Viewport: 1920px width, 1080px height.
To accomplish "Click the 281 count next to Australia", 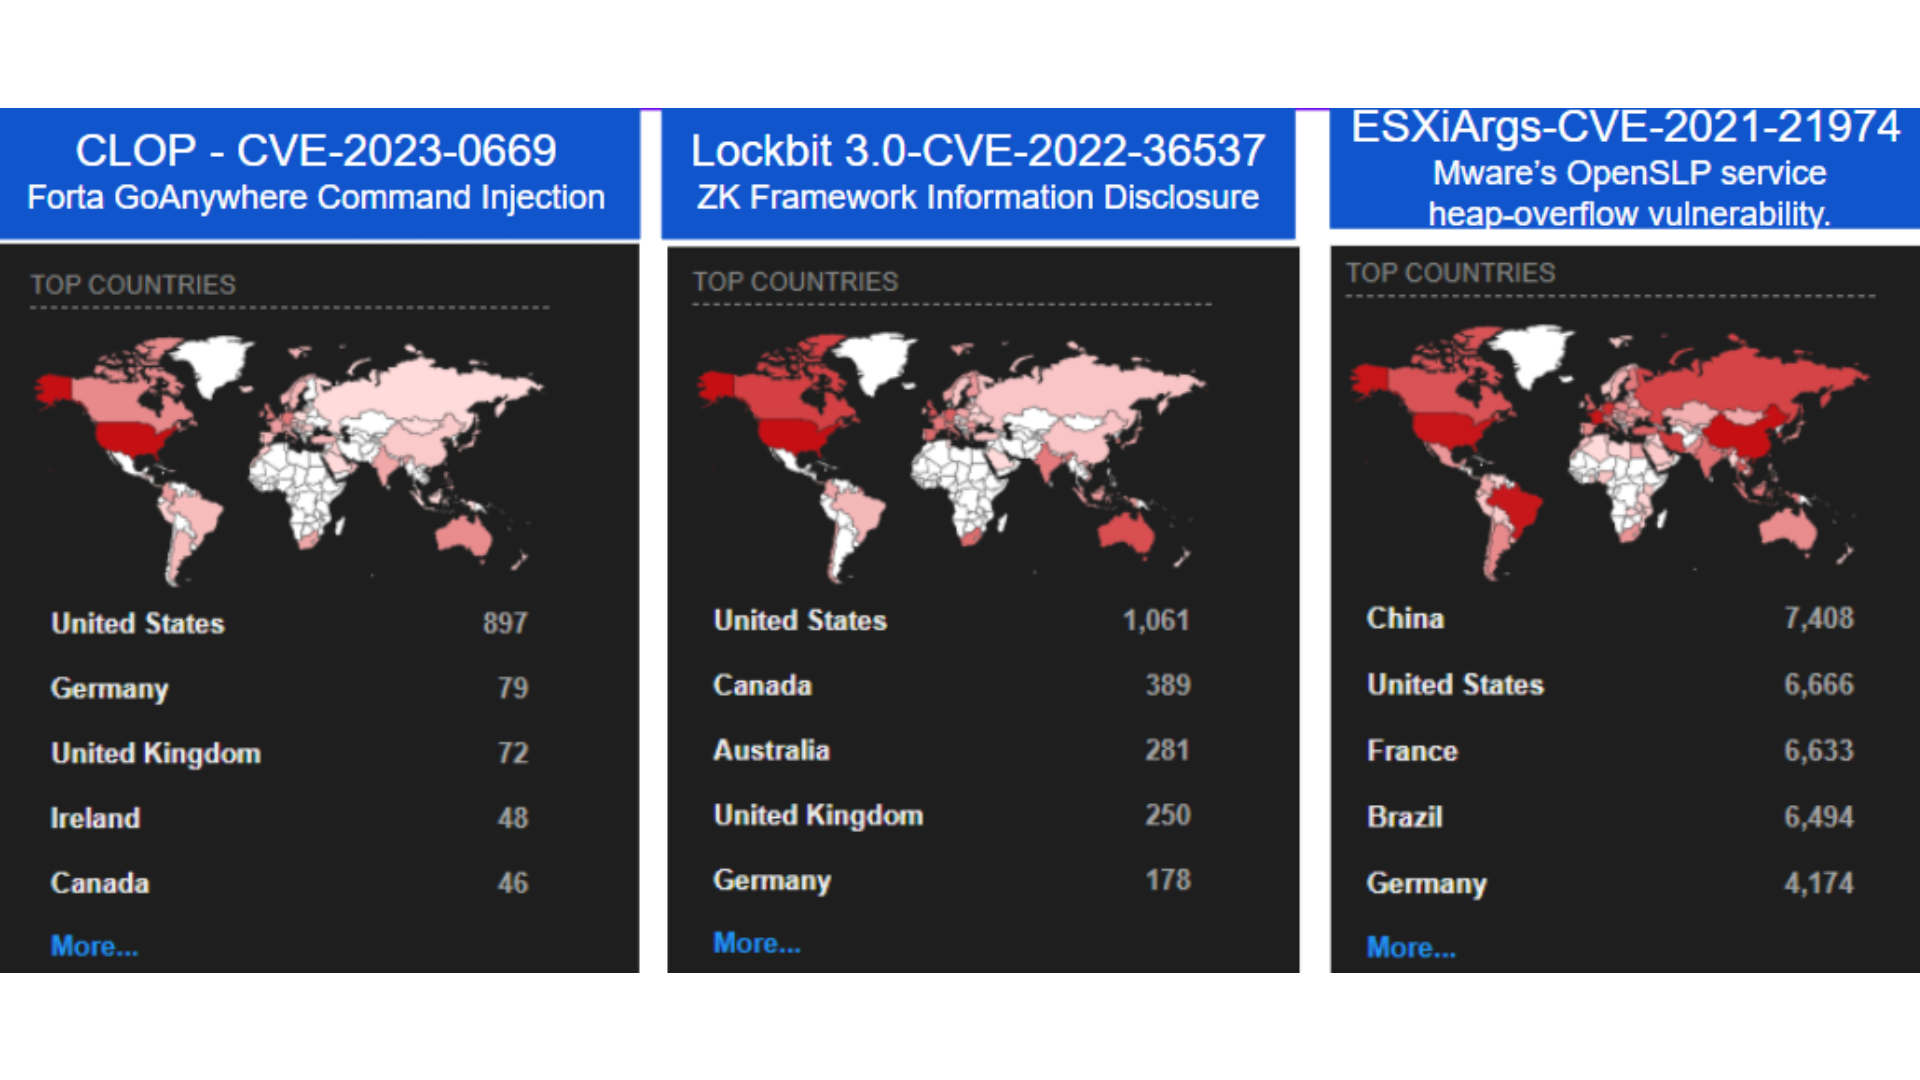I will [x=1167, y=750].
